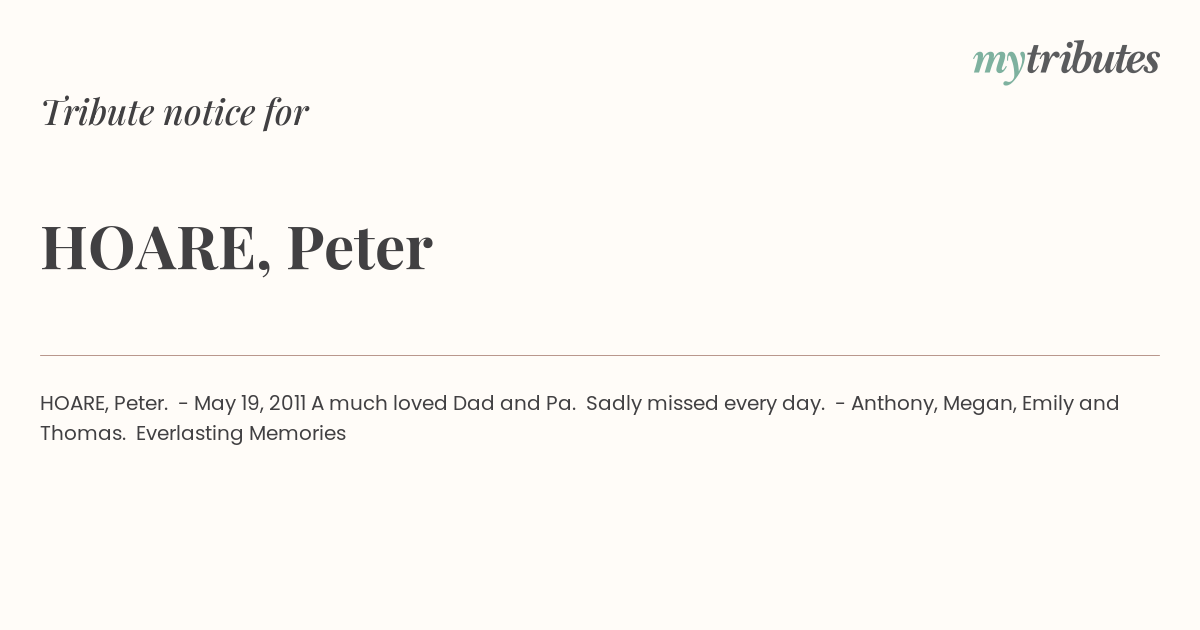The height and width of the screenshot is (630, 1200).
Task: Click the green "my" part of logo
Action: pos(999,65)
